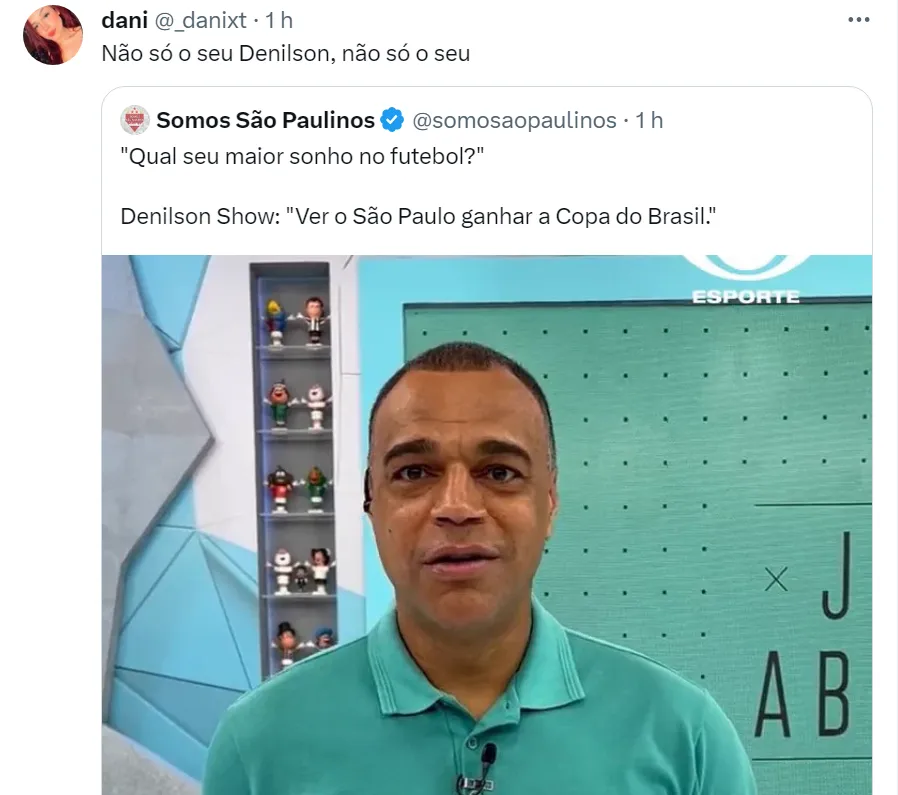The width and height of the screenshot is (898, 795).
Task: Open the @_danixt handle link
Action: coord(200,21)
